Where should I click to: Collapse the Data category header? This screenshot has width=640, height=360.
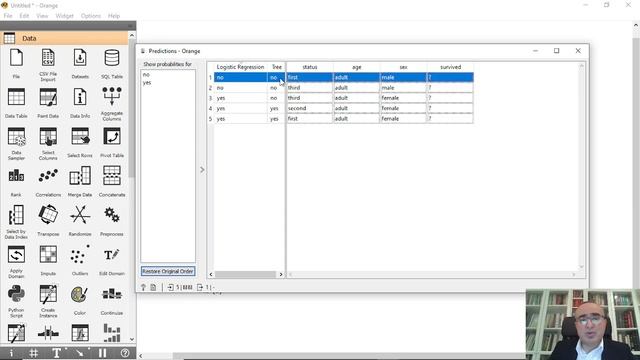click(x=64, y=38)
